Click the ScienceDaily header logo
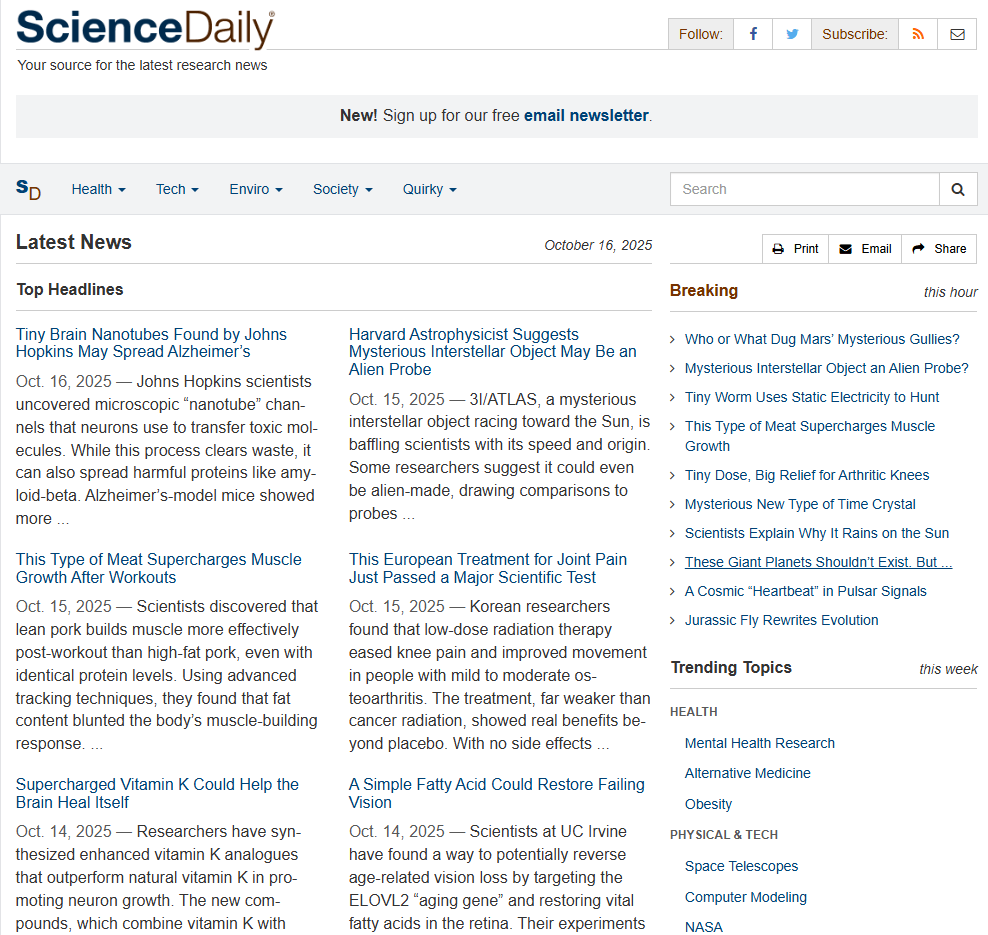The image size is (988, 935). pyautogui.click(x=144, y=31)
